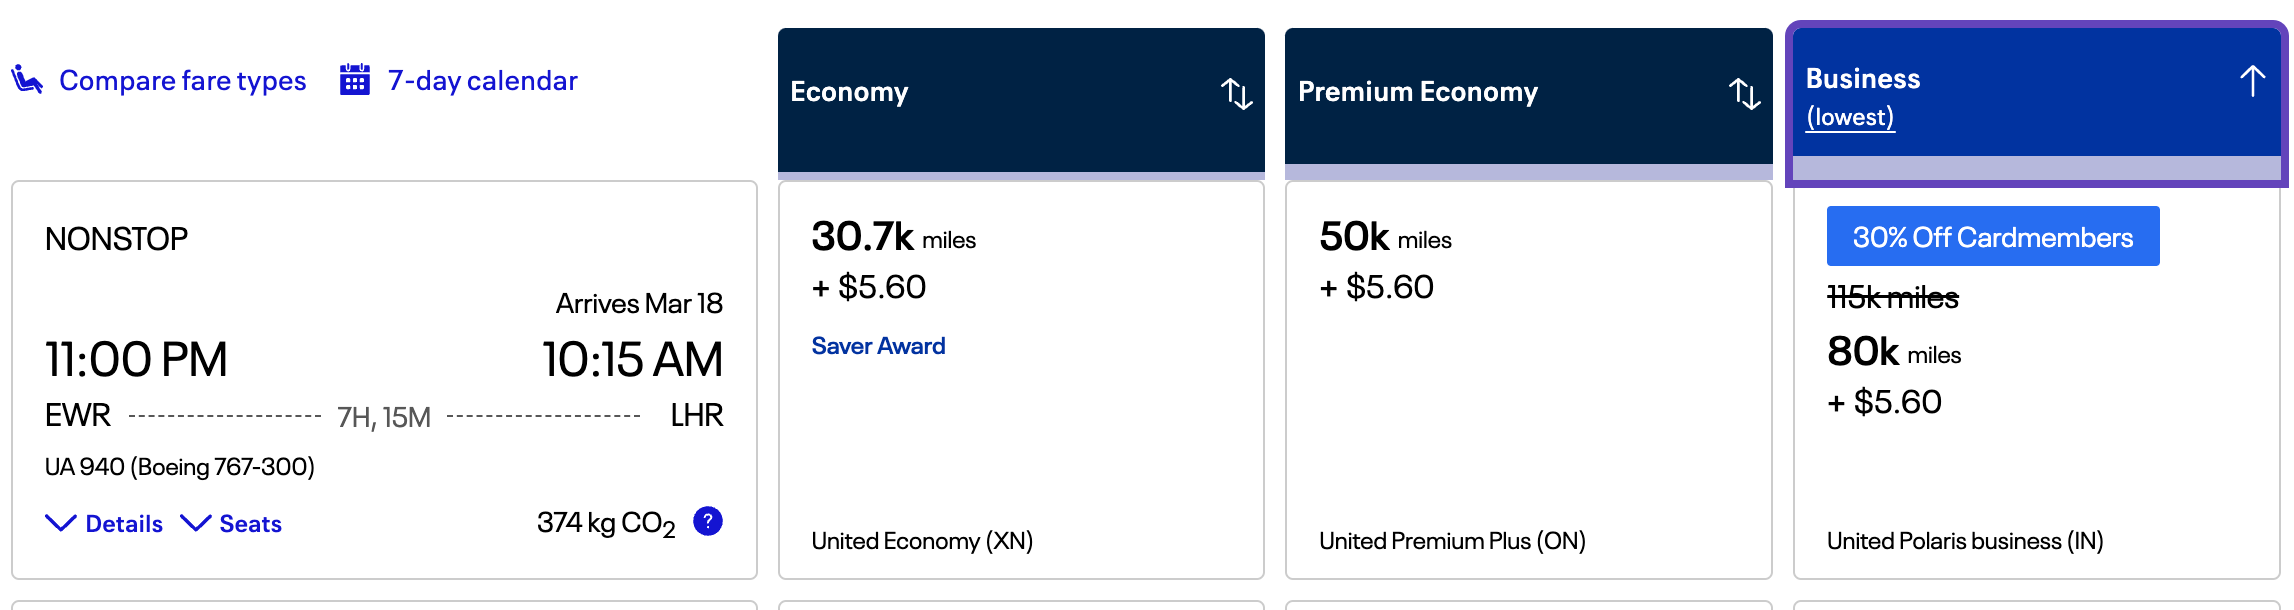
Task: Click the Economy column sort arrows icon
Action: (x=1236, y=93)
